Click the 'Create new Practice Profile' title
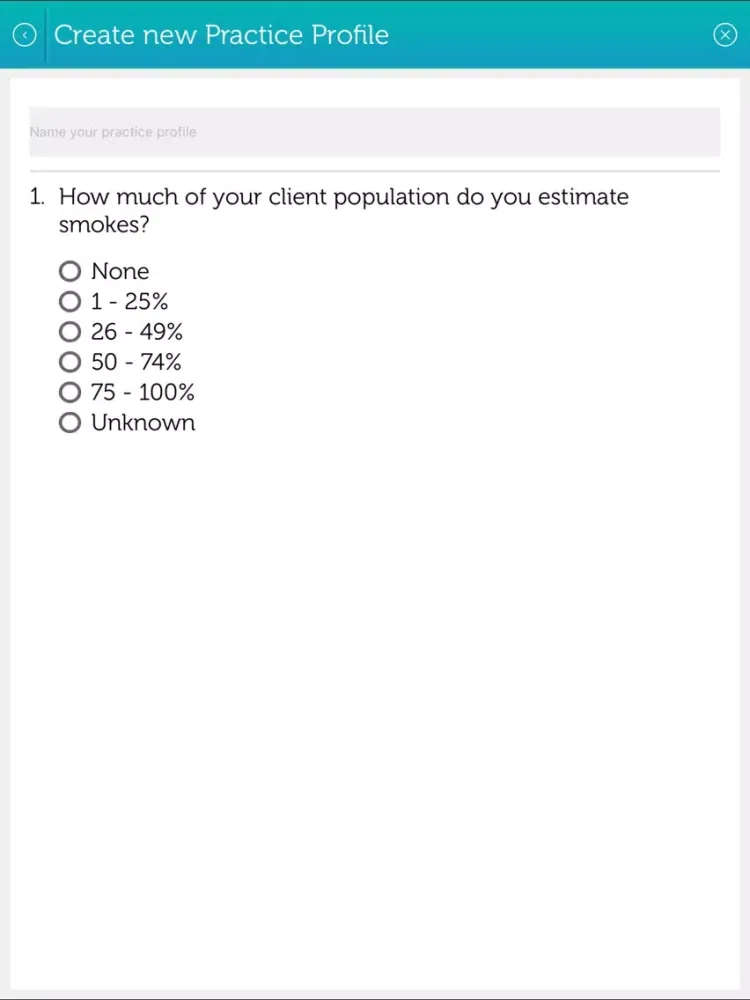750x1000 pixels. coord(221,35)
